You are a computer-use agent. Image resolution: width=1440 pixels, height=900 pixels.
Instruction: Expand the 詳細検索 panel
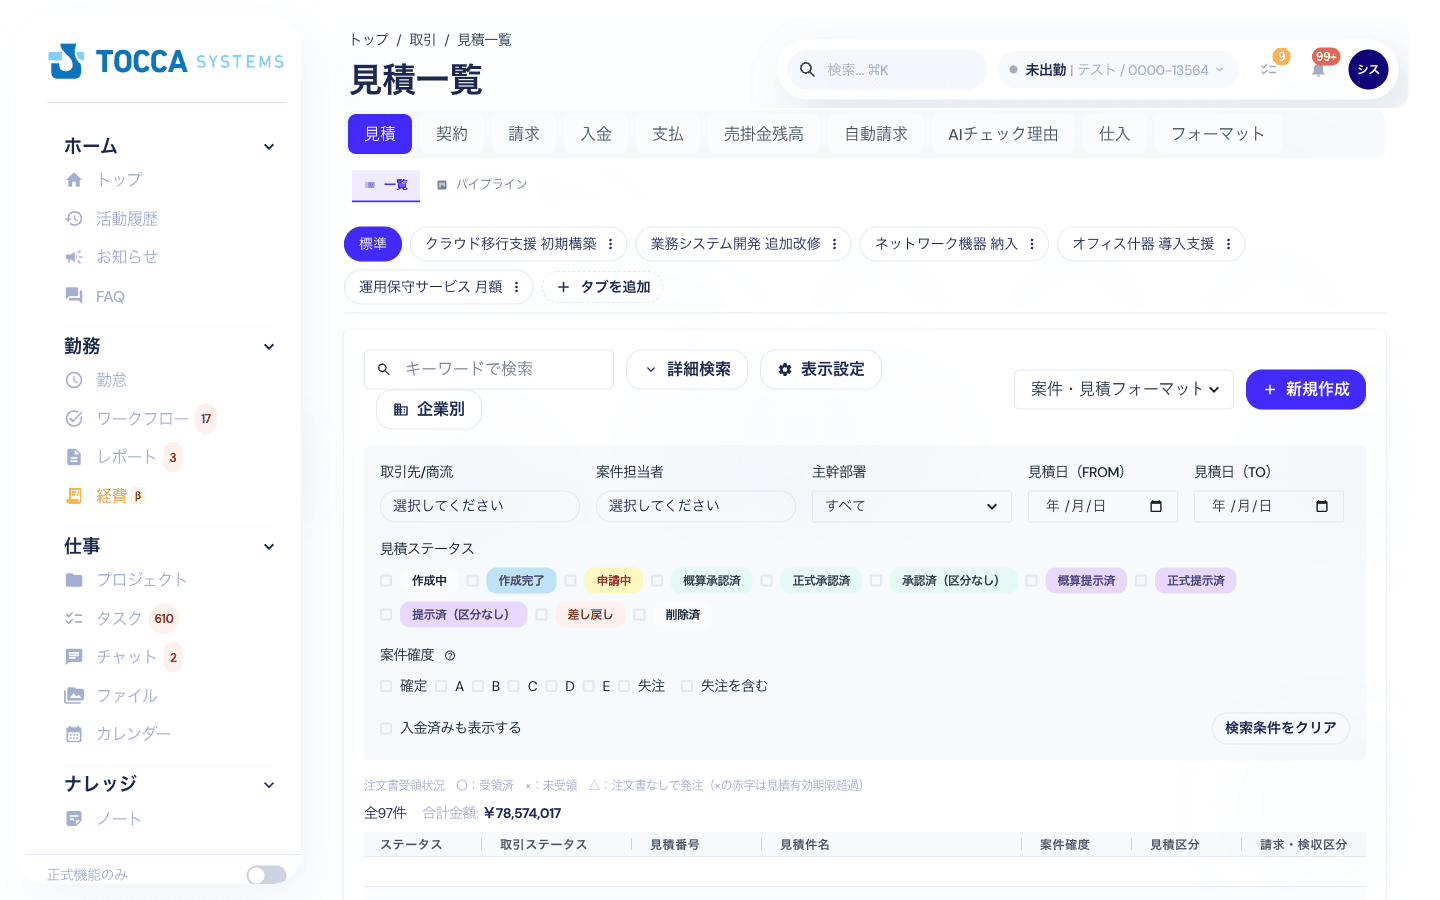(687, 369)
